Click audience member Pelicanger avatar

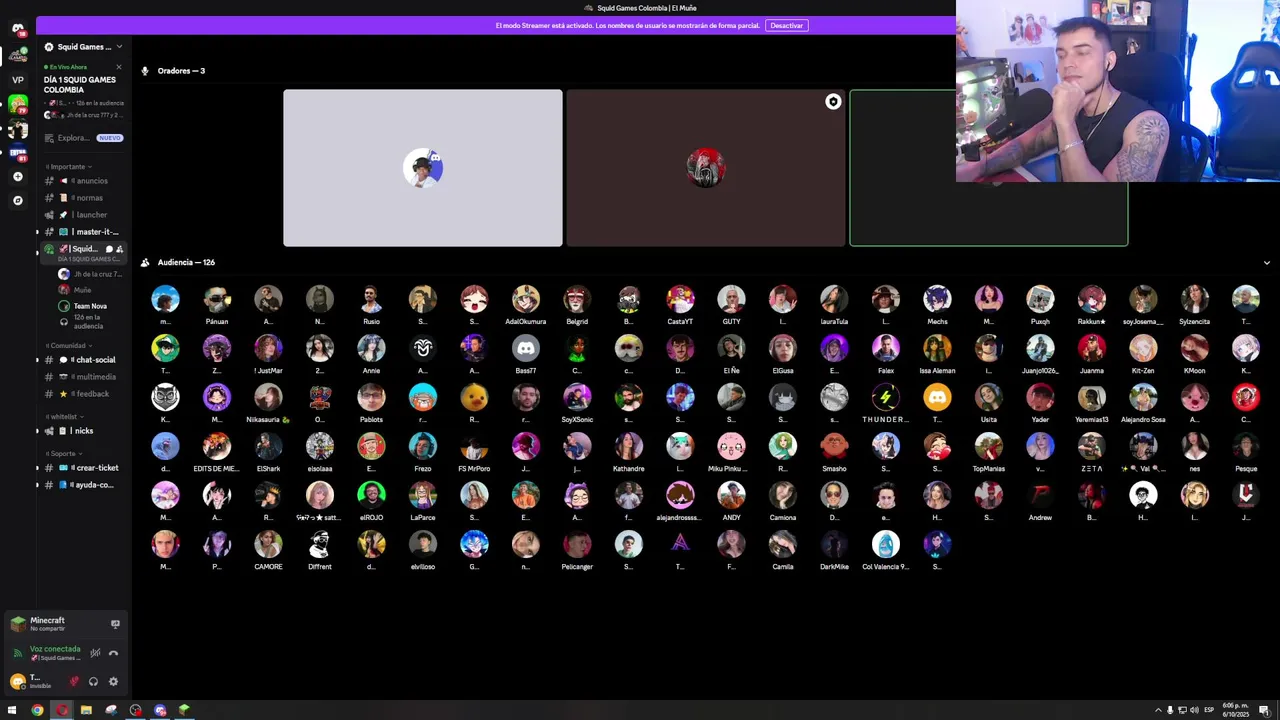577,544
